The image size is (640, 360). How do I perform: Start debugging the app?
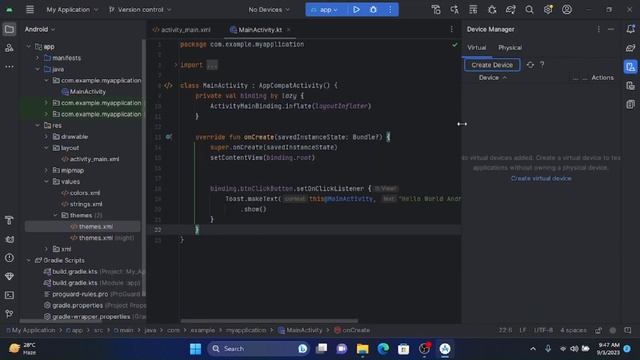pyautogui.click(x=373, y=9)
